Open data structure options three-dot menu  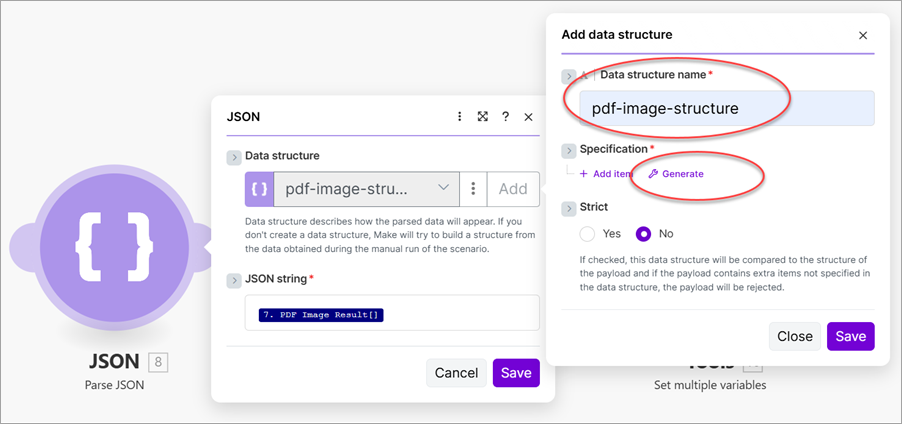473,189
